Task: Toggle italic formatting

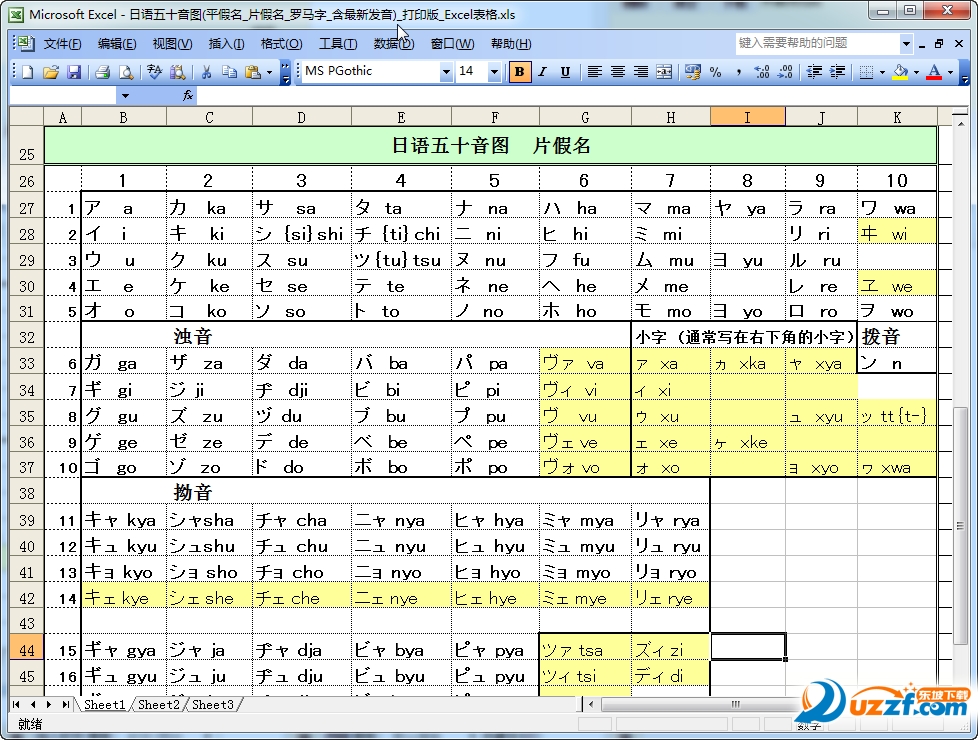Action: pos(542,72)
